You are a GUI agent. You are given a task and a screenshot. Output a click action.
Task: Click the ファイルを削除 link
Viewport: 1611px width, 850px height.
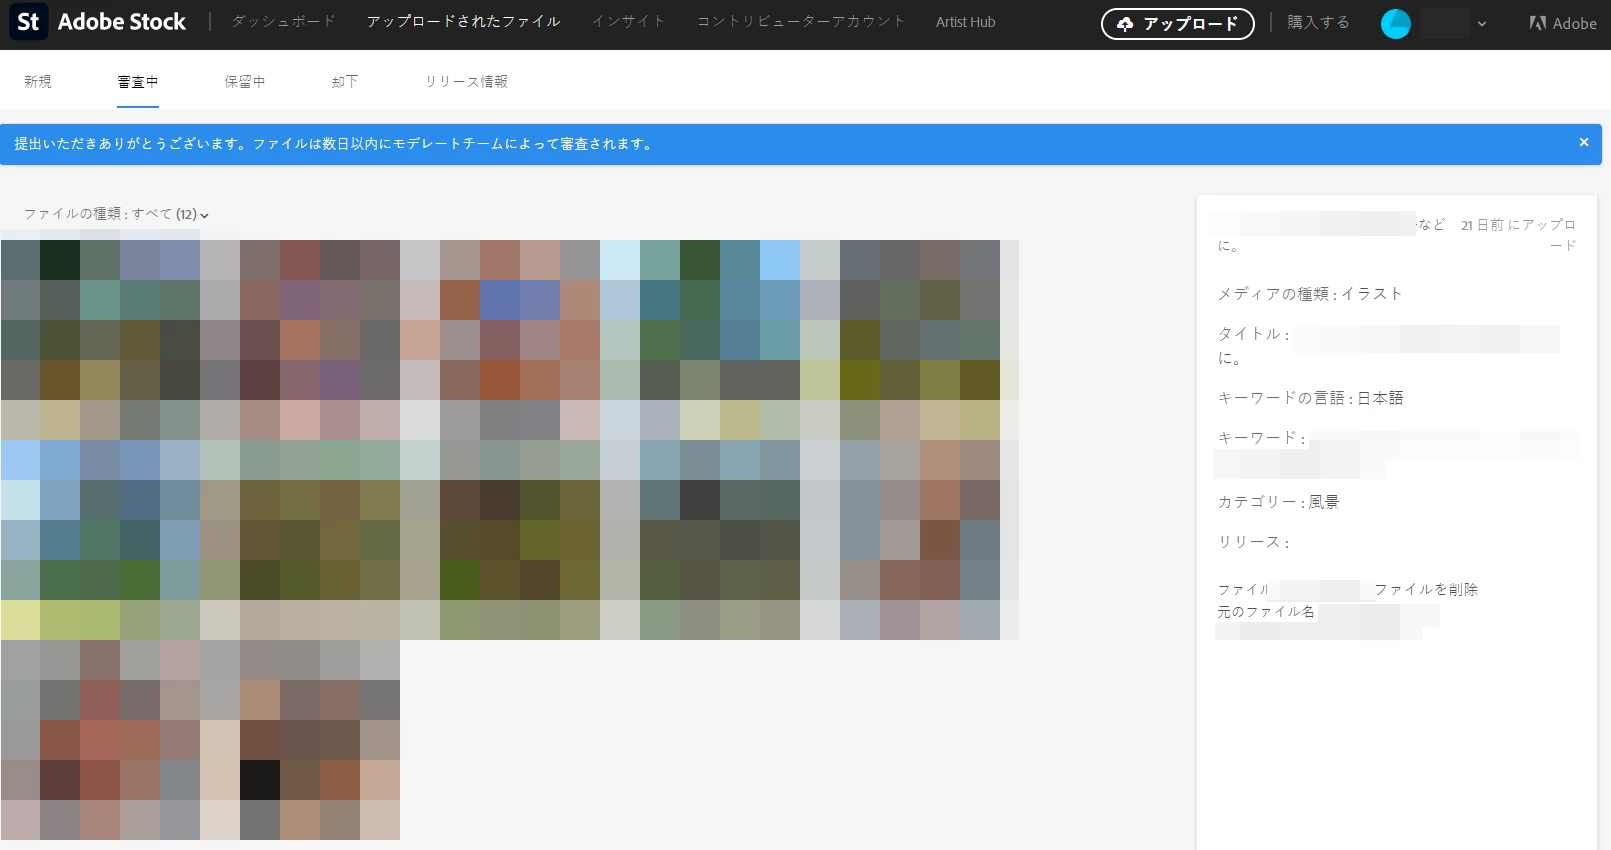[1426, 590]
